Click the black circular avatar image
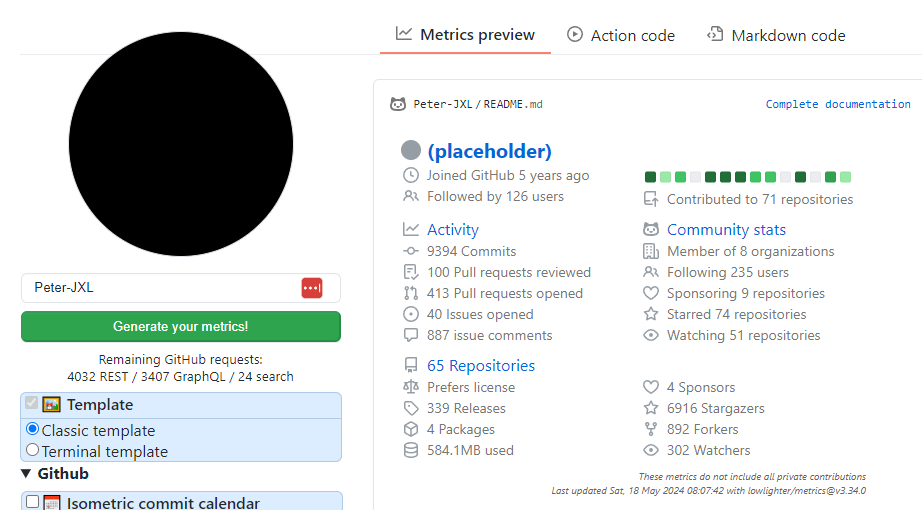 click(181, 144)
